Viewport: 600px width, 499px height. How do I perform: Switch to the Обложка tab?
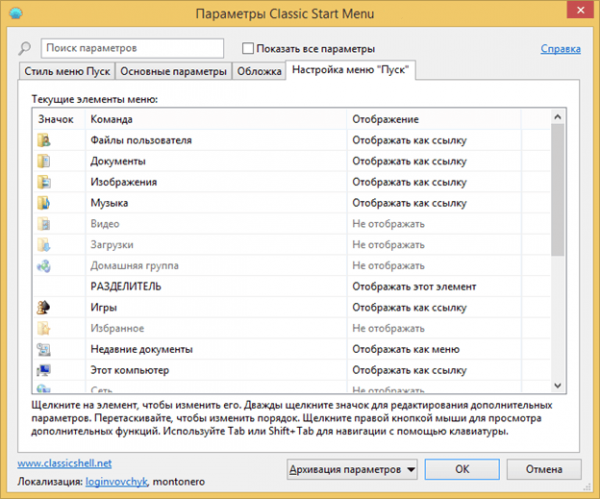tap(259, 71)
